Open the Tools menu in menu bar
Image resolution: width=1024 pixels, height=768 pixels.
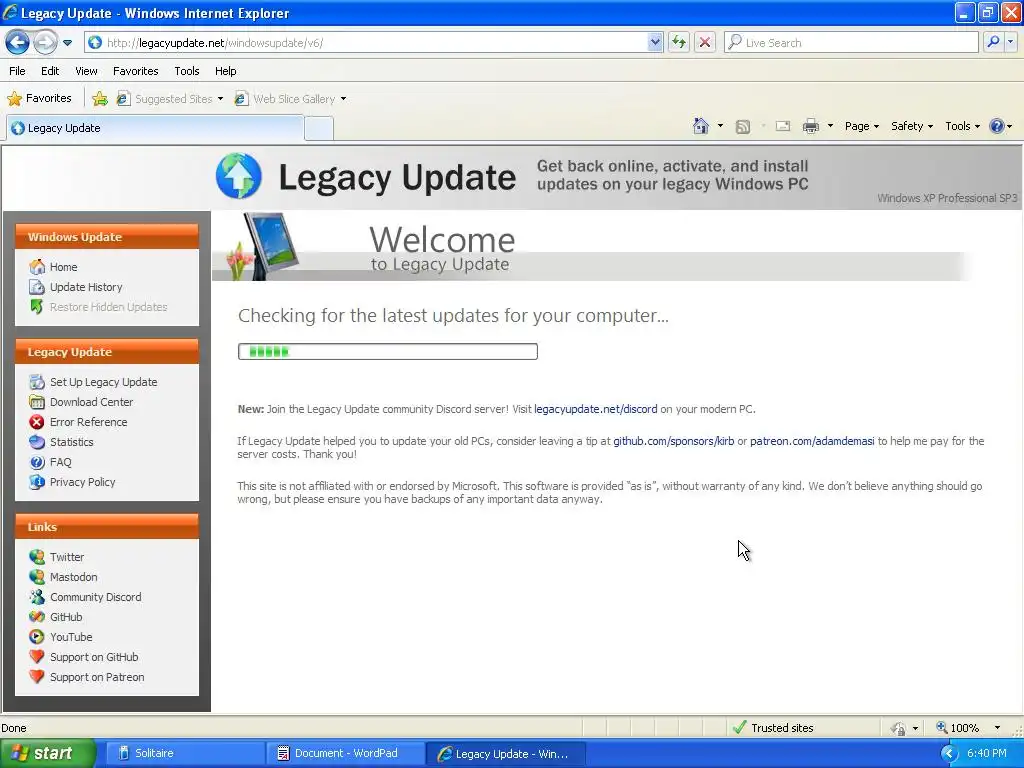(187, 71)
